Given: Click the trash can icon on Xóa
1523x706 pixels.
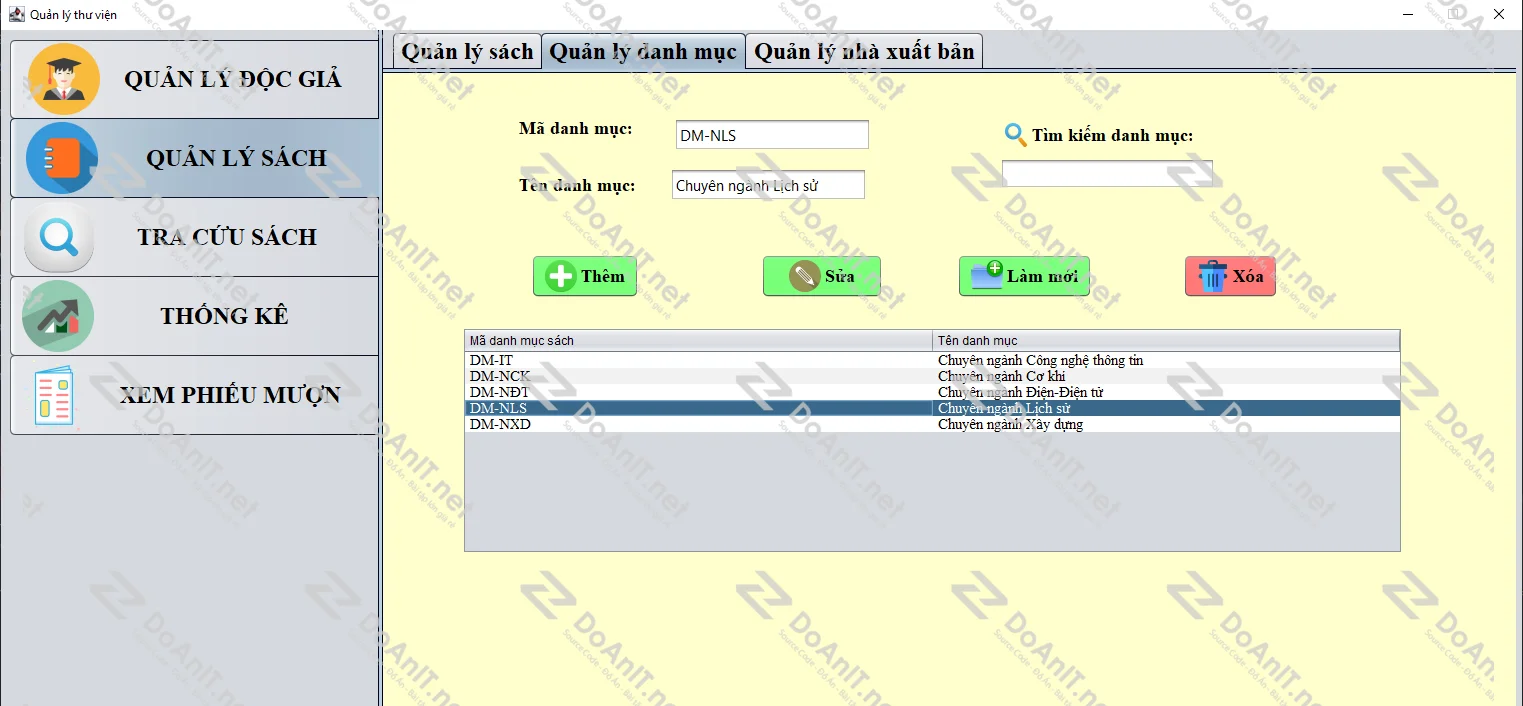Looking at the screenshot, I should coord(1212,277).
